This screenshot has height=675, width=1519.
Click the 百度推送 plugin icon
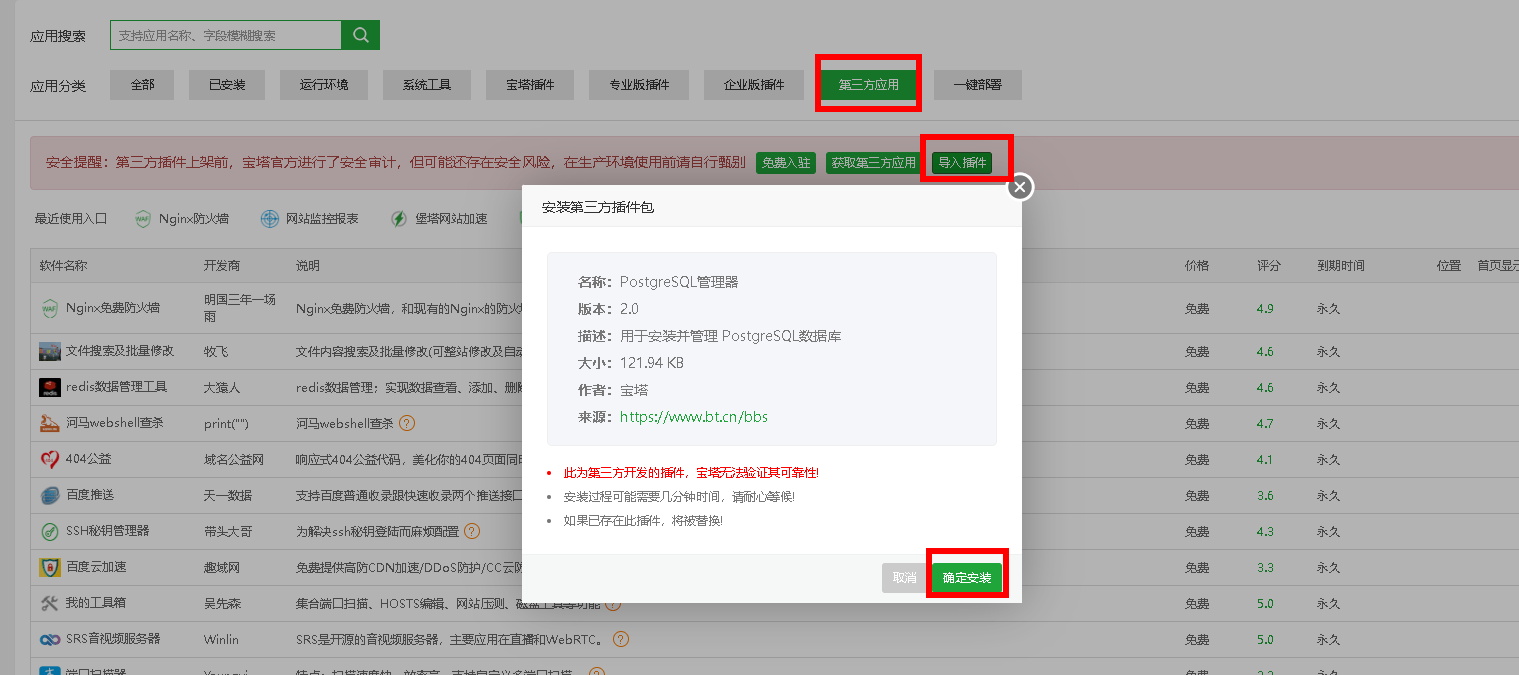click(x=50, y=496)
